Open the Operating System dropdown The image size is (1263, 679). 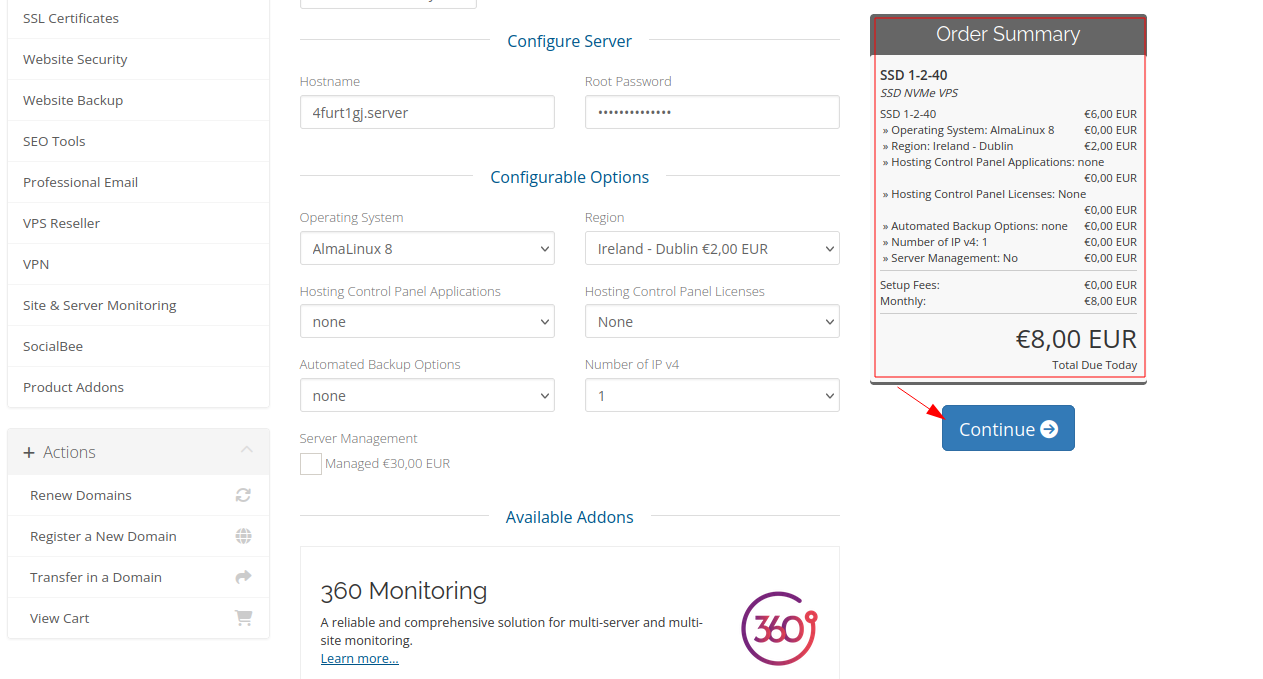(x=427, y=249)
